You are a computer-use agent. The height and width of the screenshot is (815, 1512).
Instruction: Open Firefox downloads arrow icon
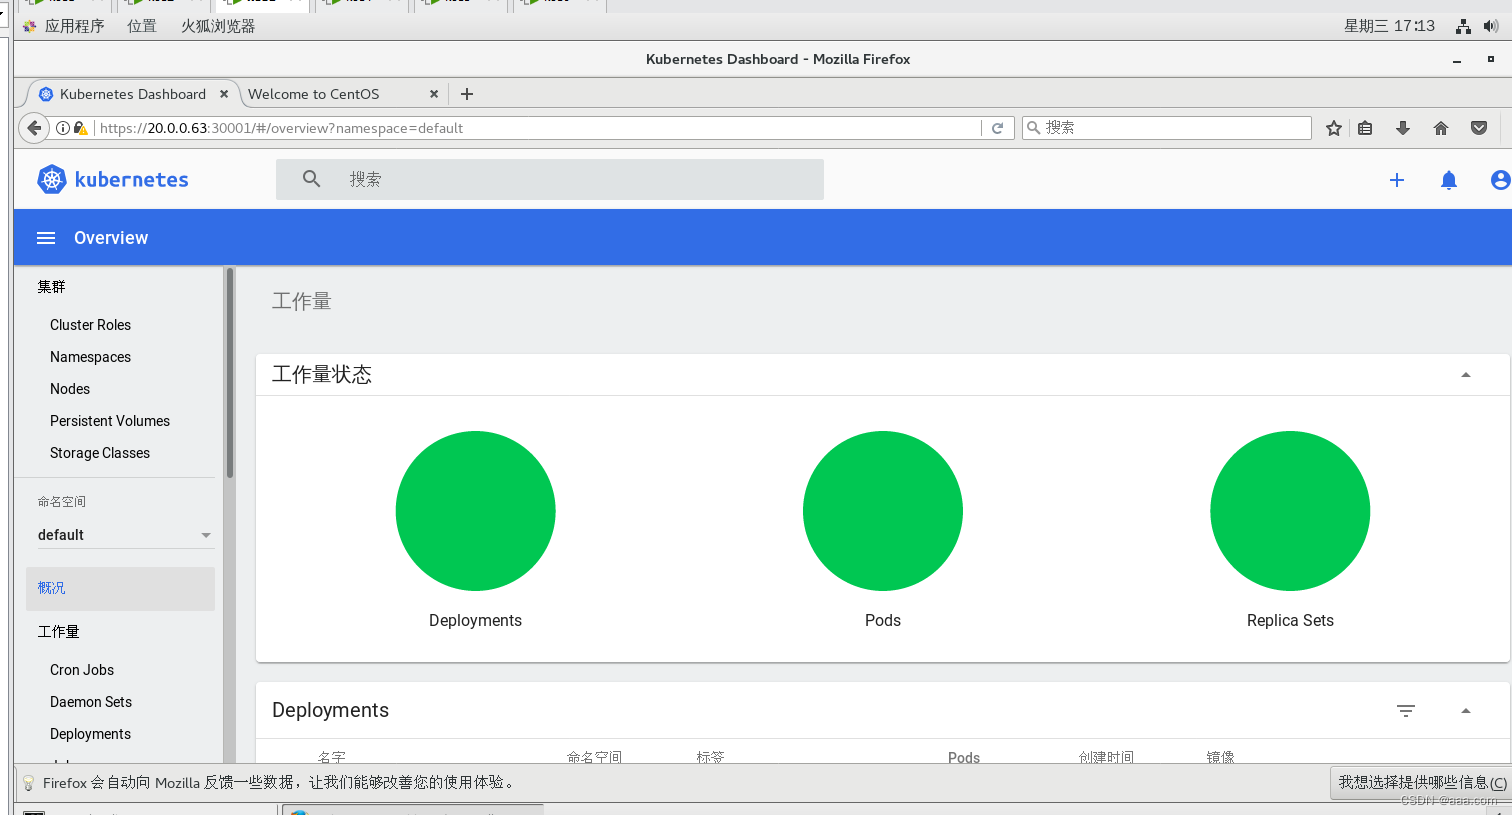[1402, 128]
